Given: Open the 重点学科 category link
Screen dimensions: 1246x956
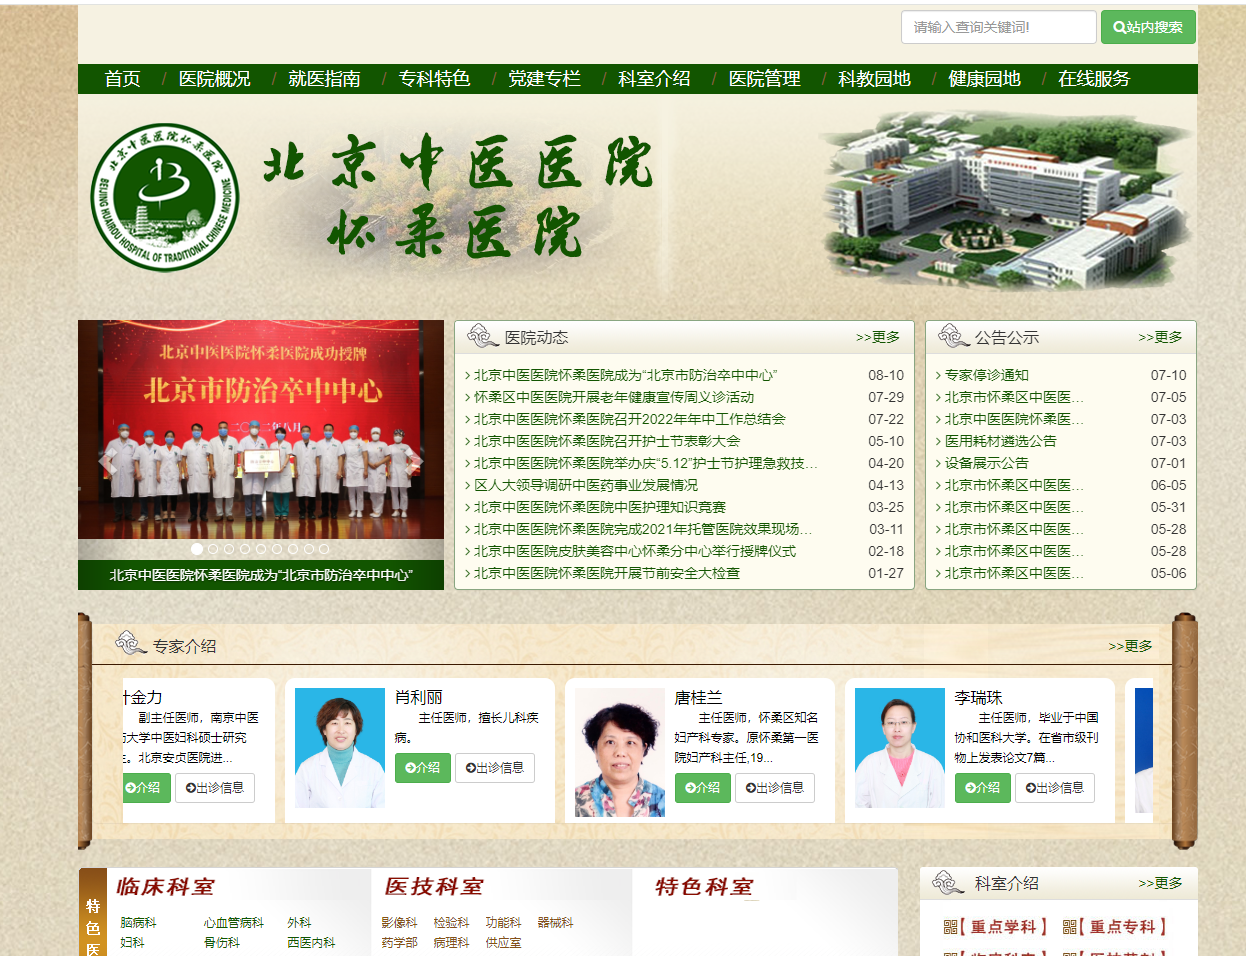Looking at the screenshot, I should point(996,927).
